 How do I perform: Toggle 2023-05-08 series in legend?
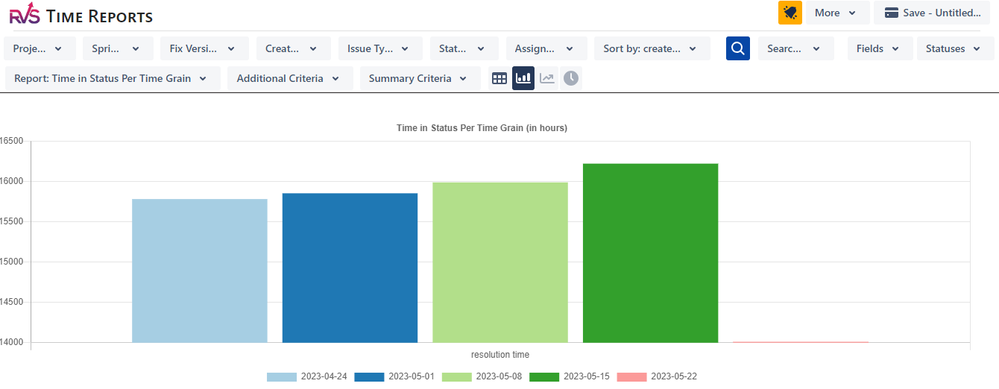pos(482,376)
